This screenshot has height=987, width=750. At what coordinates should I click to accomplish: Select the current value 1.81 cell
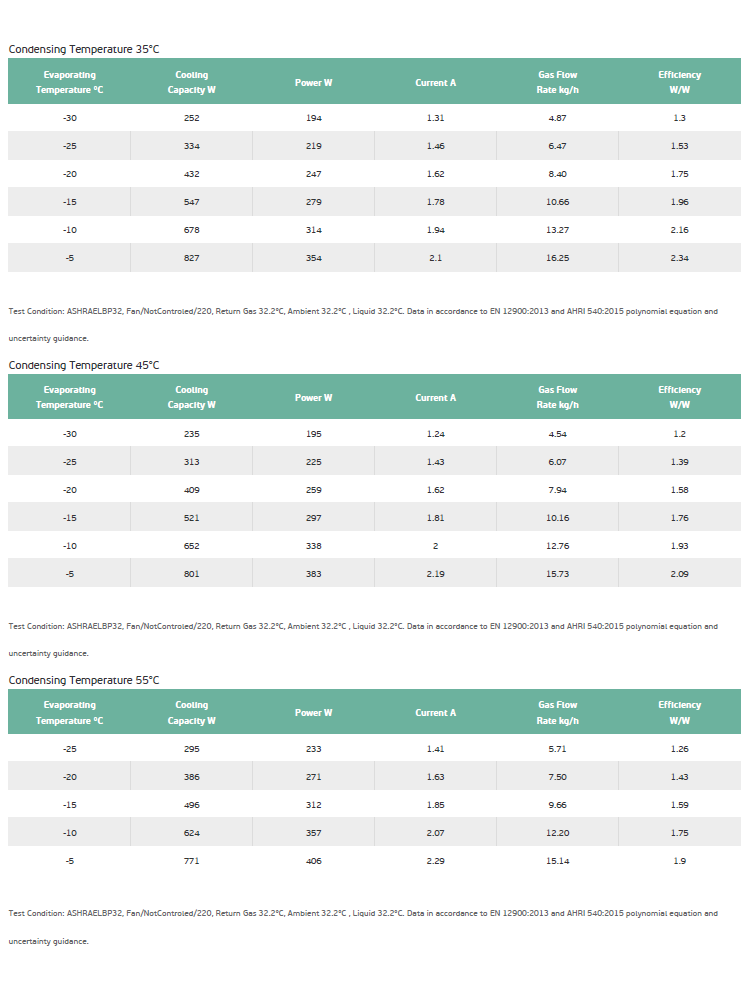435,517
